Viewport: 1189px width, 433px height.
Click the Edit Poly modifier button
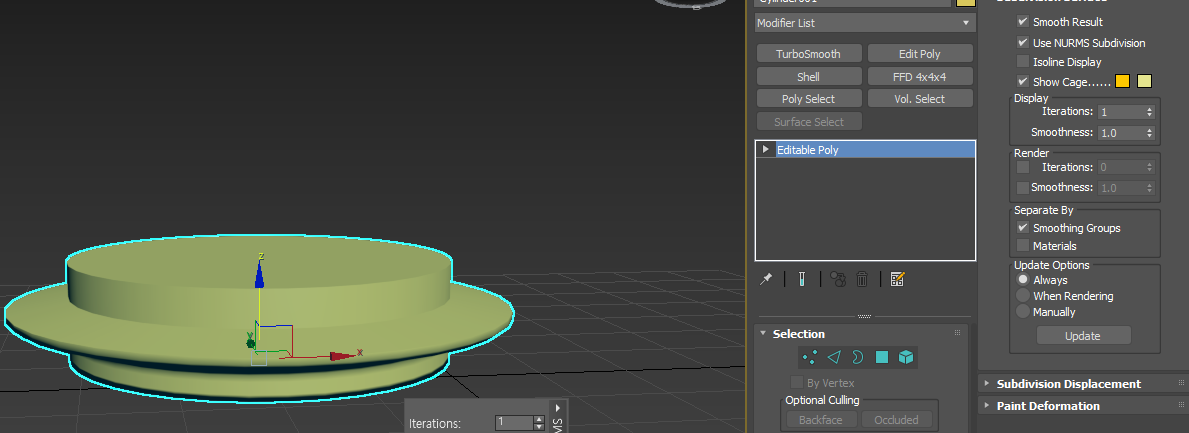[920, 54]
